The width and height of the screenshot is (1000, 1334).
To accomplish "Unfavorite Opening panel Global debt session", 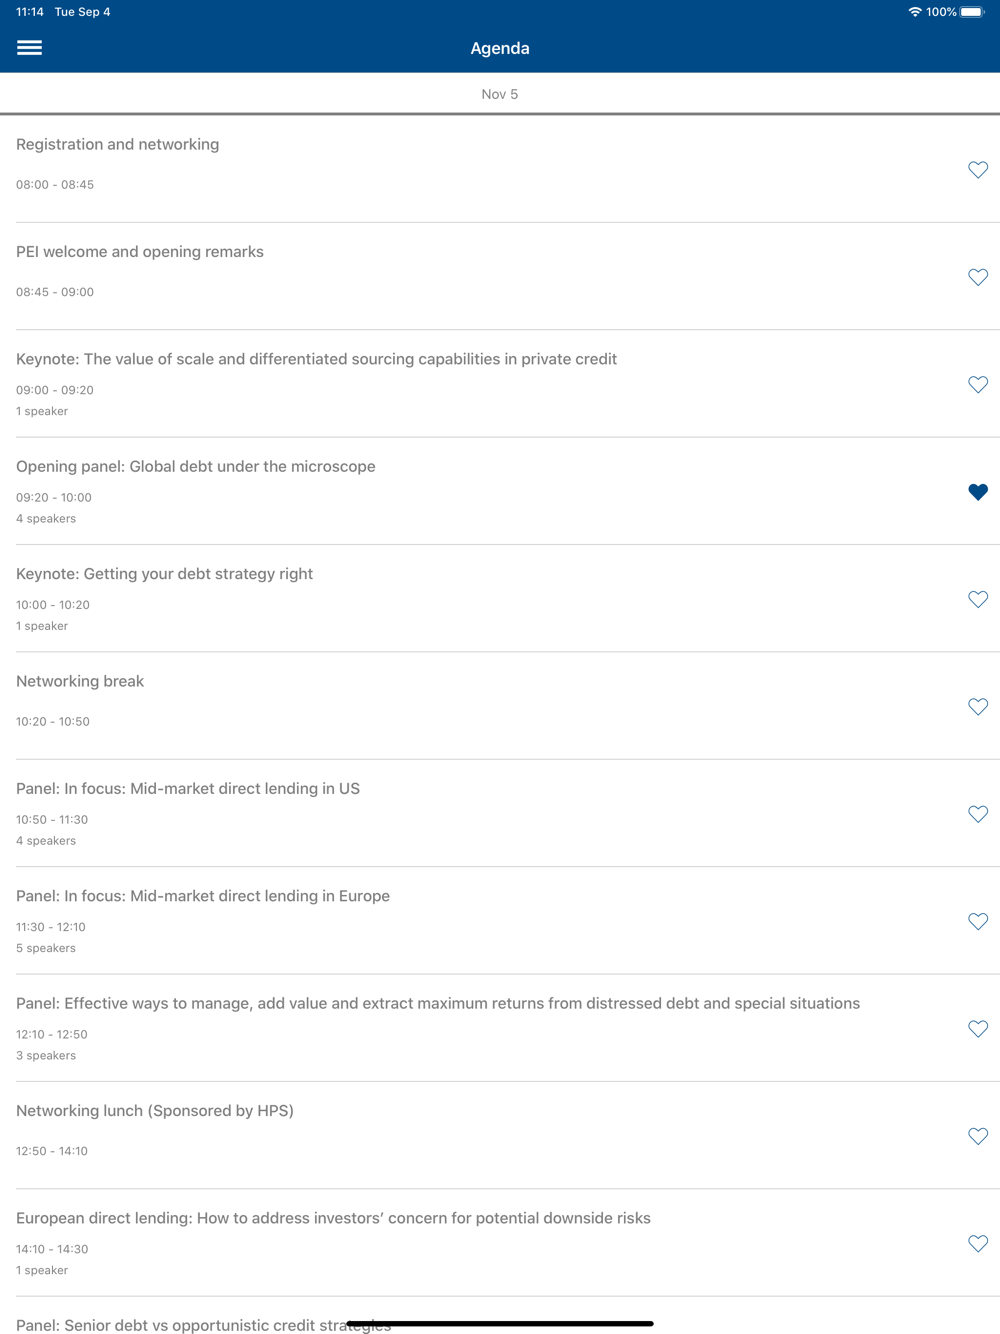I will (978, 492).
